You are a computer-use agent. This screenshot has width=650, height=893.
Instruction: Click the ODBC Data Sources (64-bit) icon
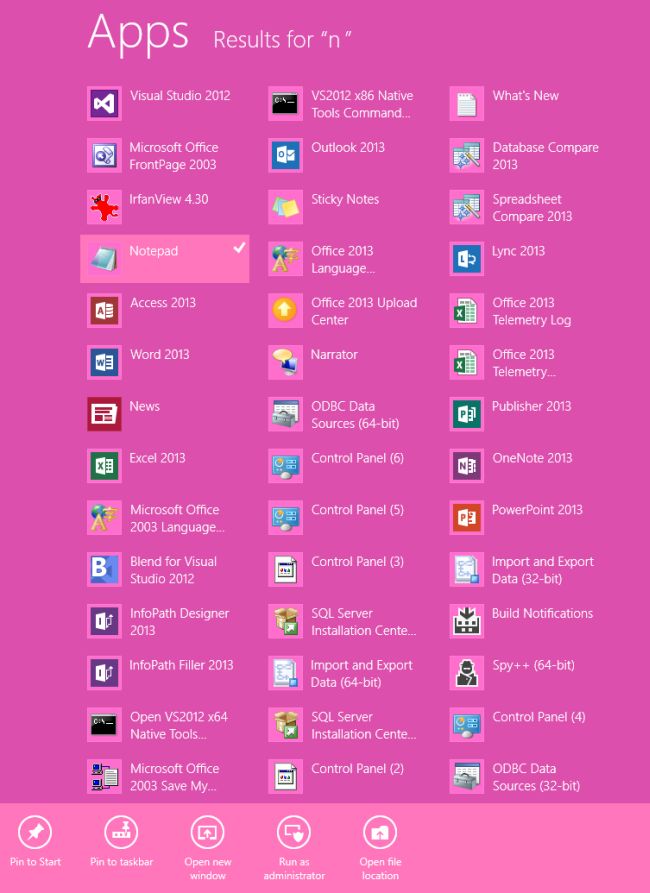click(285, 414)
